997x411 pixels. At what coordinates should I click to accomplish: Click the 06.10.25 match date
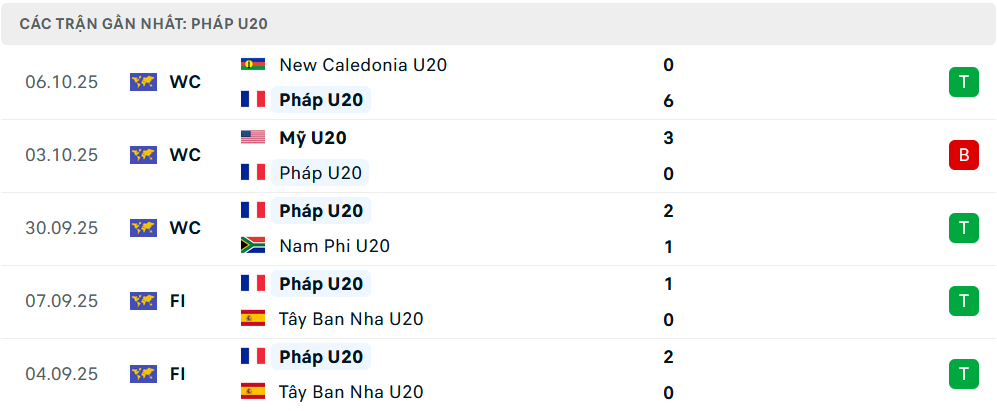coord(62,82)
